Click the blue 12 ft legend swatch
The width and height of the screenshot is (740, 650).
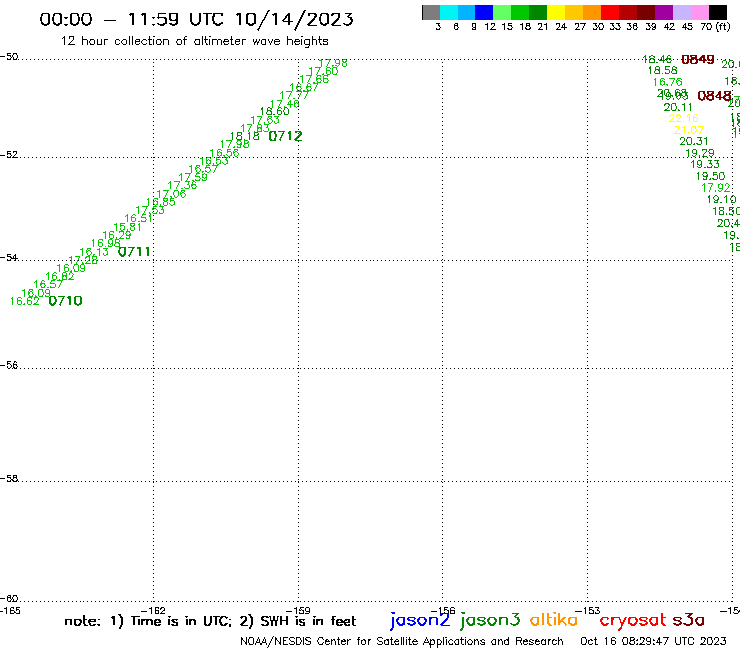(x=484, y=12)
